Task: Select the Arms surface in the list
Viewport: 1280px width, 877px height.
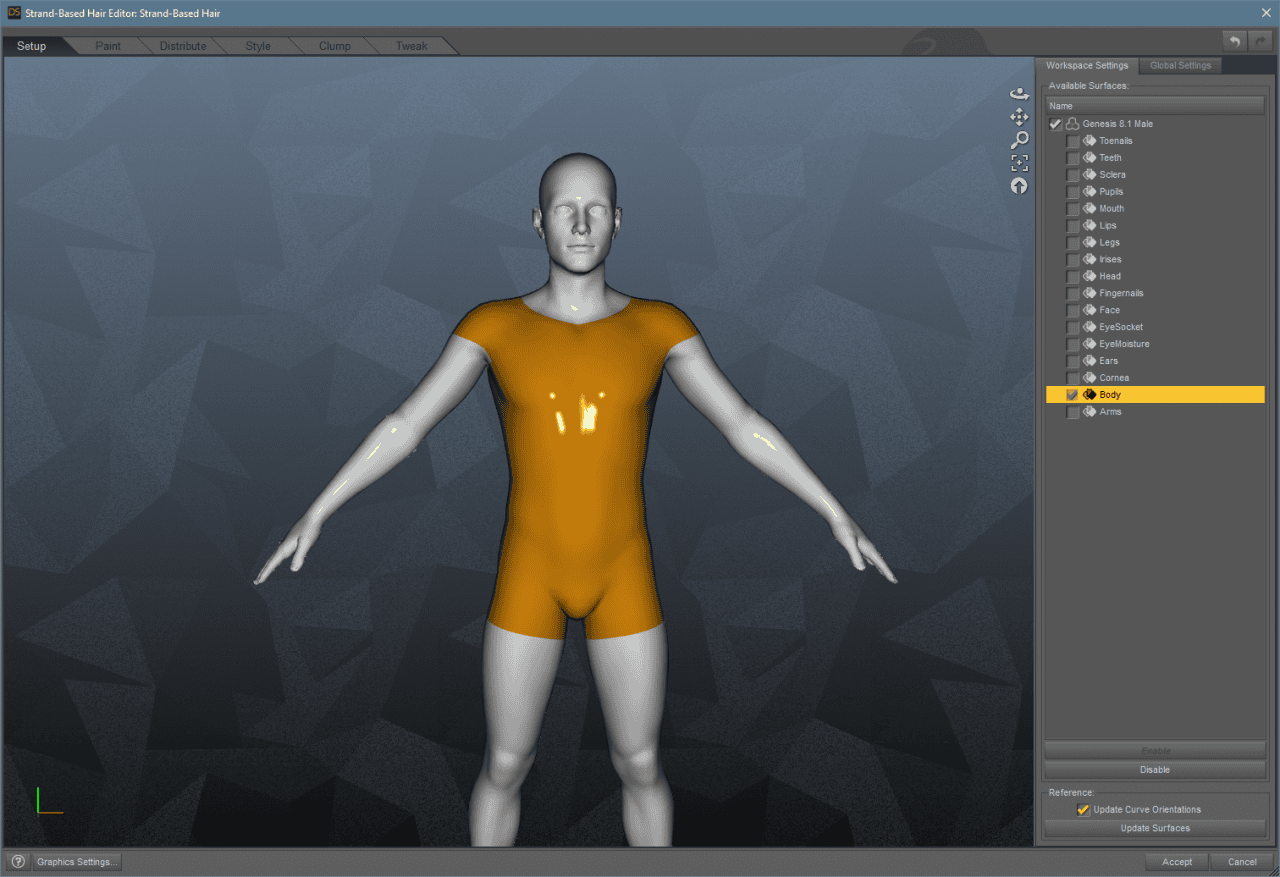Action: (1110, 411)
